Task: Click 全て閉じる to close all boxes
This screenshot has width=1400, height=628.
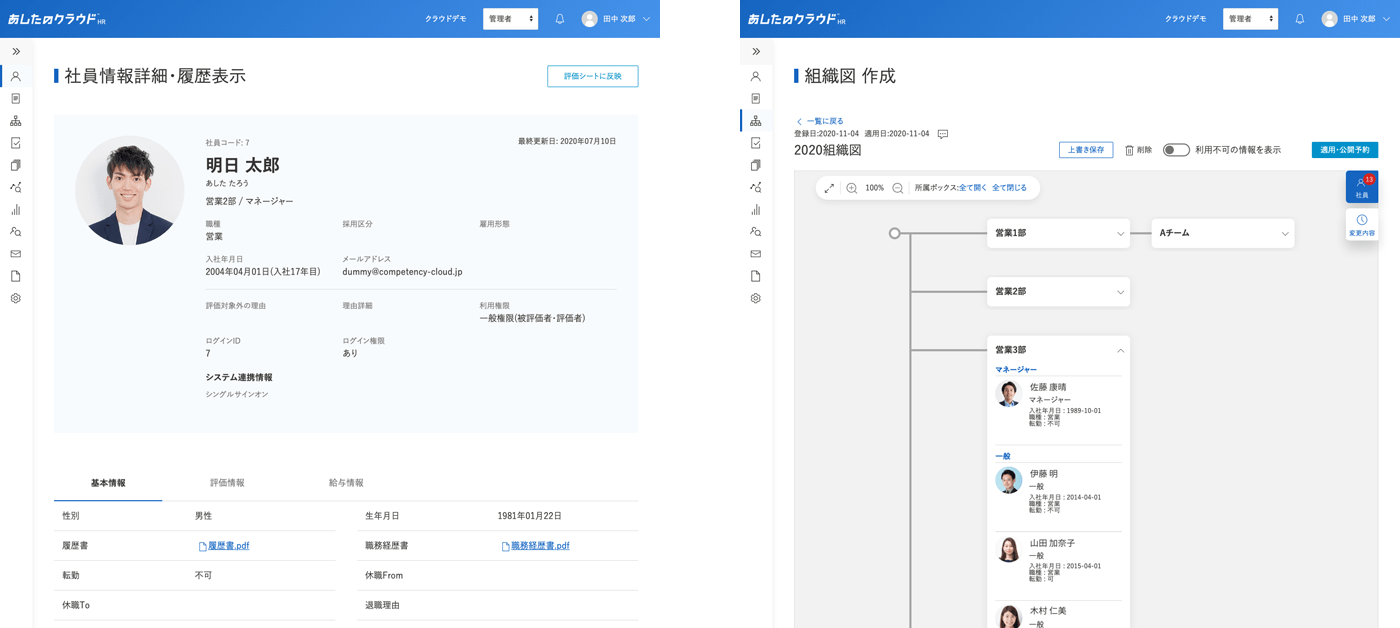Action: 1009,188
